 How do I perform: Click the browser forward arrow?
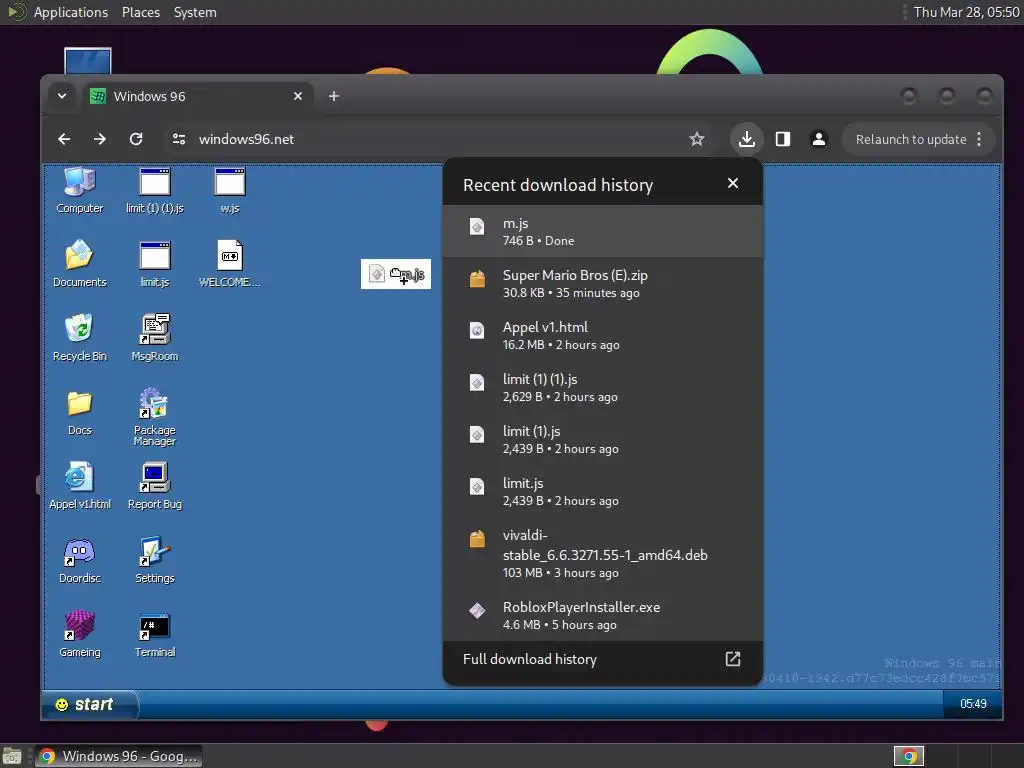click(x=99, y=139)
